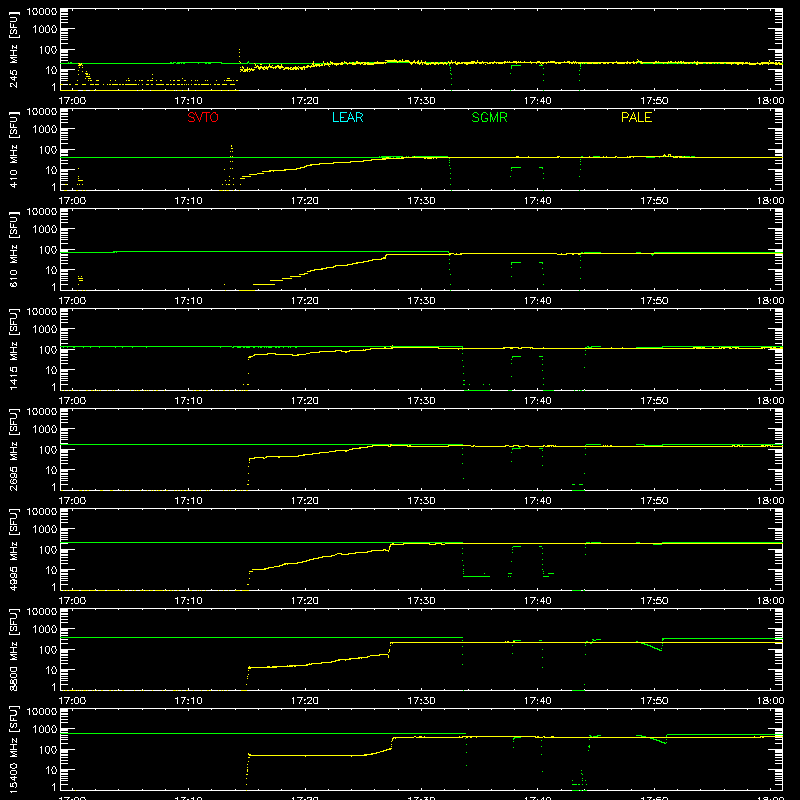Select the 4995 MHz [SFU] axis title
Viewport: 800px width, 800px height.
[x=13, y=549]
